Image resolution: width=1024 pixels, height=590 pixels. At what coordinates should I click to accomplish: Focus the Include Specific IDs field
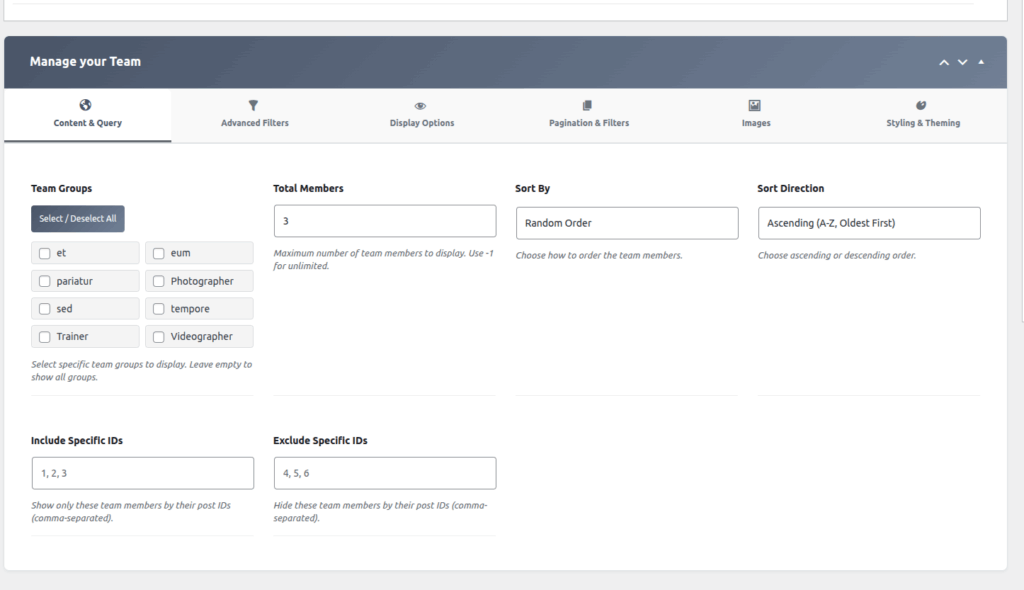tap(142, 473)
